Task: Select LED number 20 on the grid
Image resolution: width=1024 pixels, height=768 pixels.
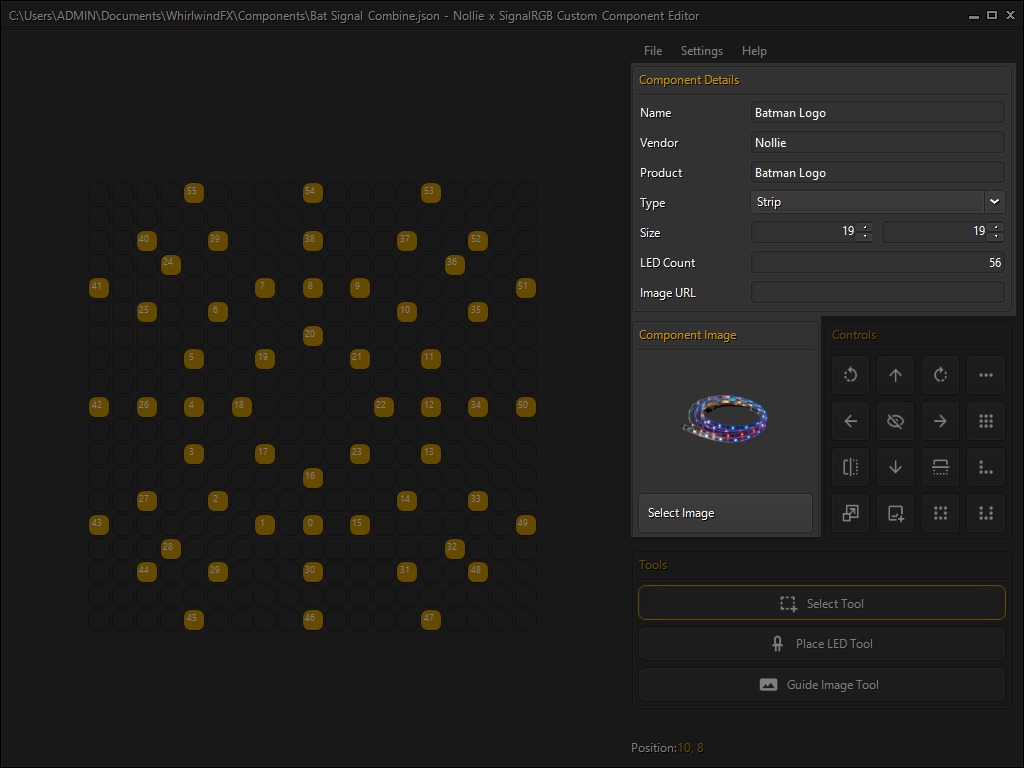Action: (x=313, y=335)
